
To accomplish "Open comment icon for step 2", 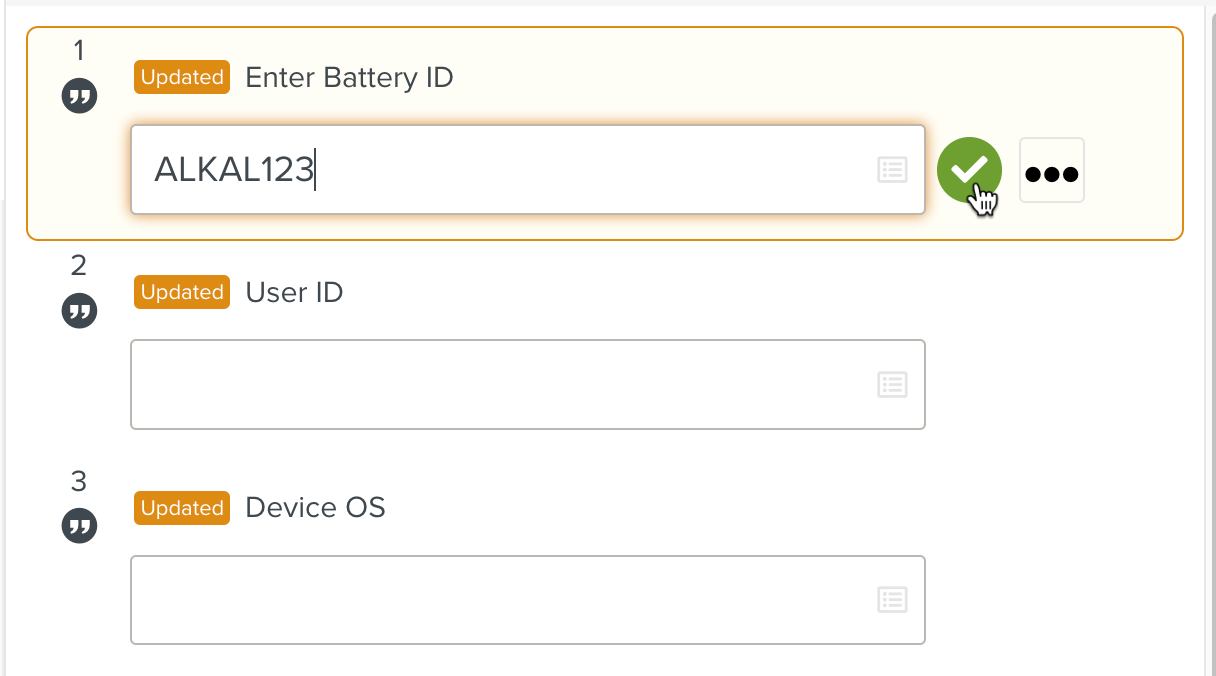I will tap(80, 312).
